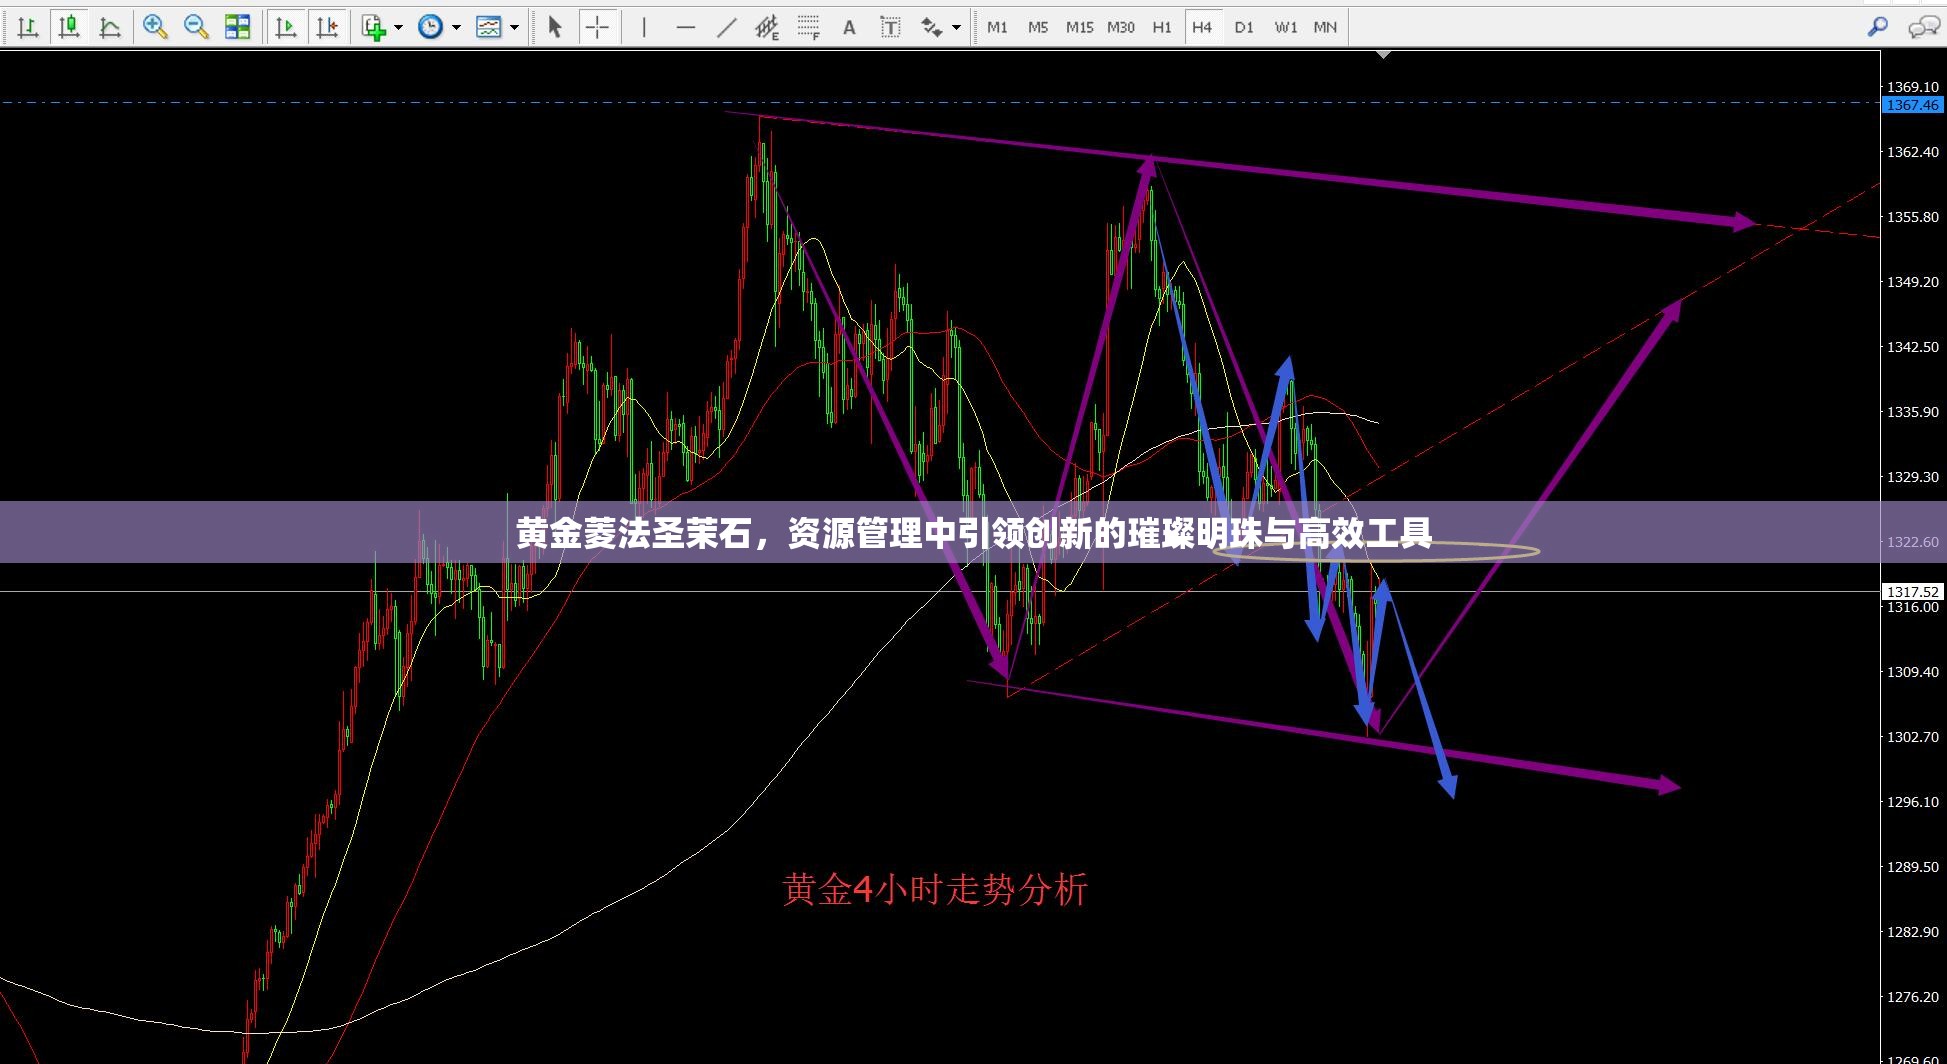This screenshot has height=1064, width=1947.
Task: Switch timeframe to M15
Action: [x=1079, y=27]
